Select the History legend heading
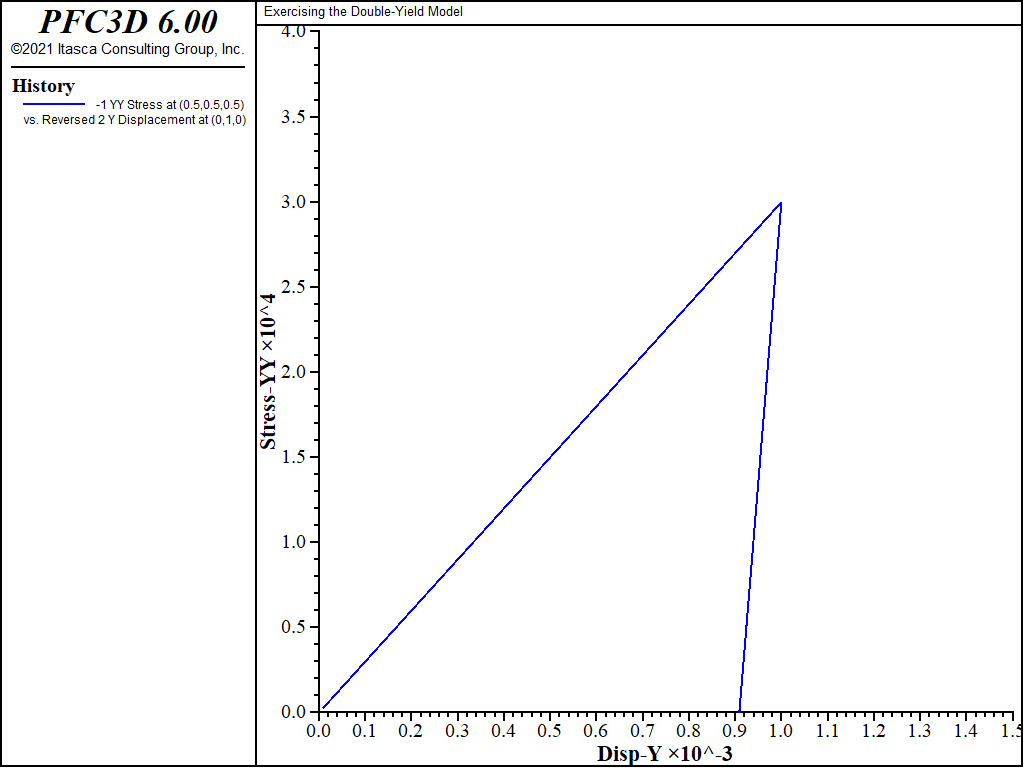The image size is (1024, 768). pyautogui.click(x=43, y=86)
